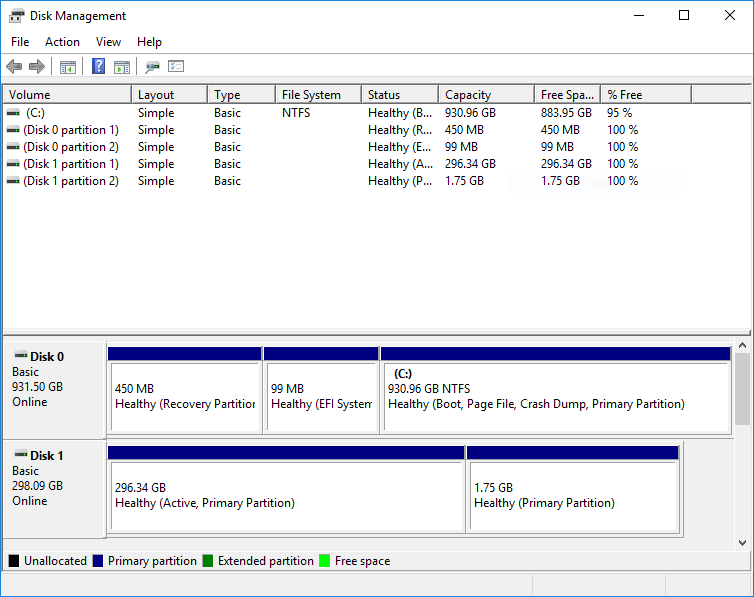Screen dimensions: 754x597
Task: Select the 99 MB EFI System block
Action: coord(321,390)
